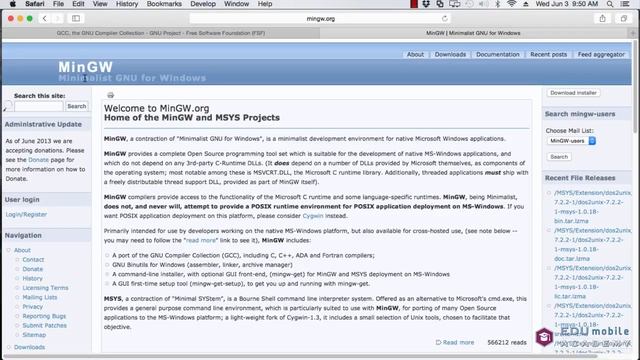Open the Apple menu
Viewport: 640px width, 360px height.
pos(13,4)
